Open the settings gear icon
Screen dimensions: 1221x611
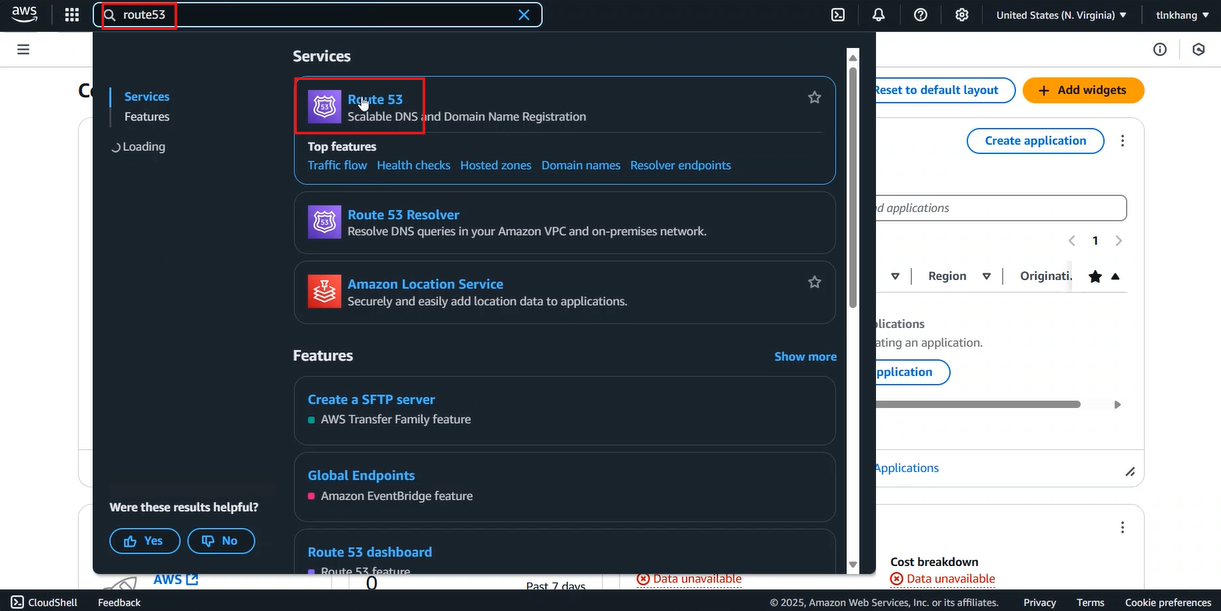click(962, 15)
